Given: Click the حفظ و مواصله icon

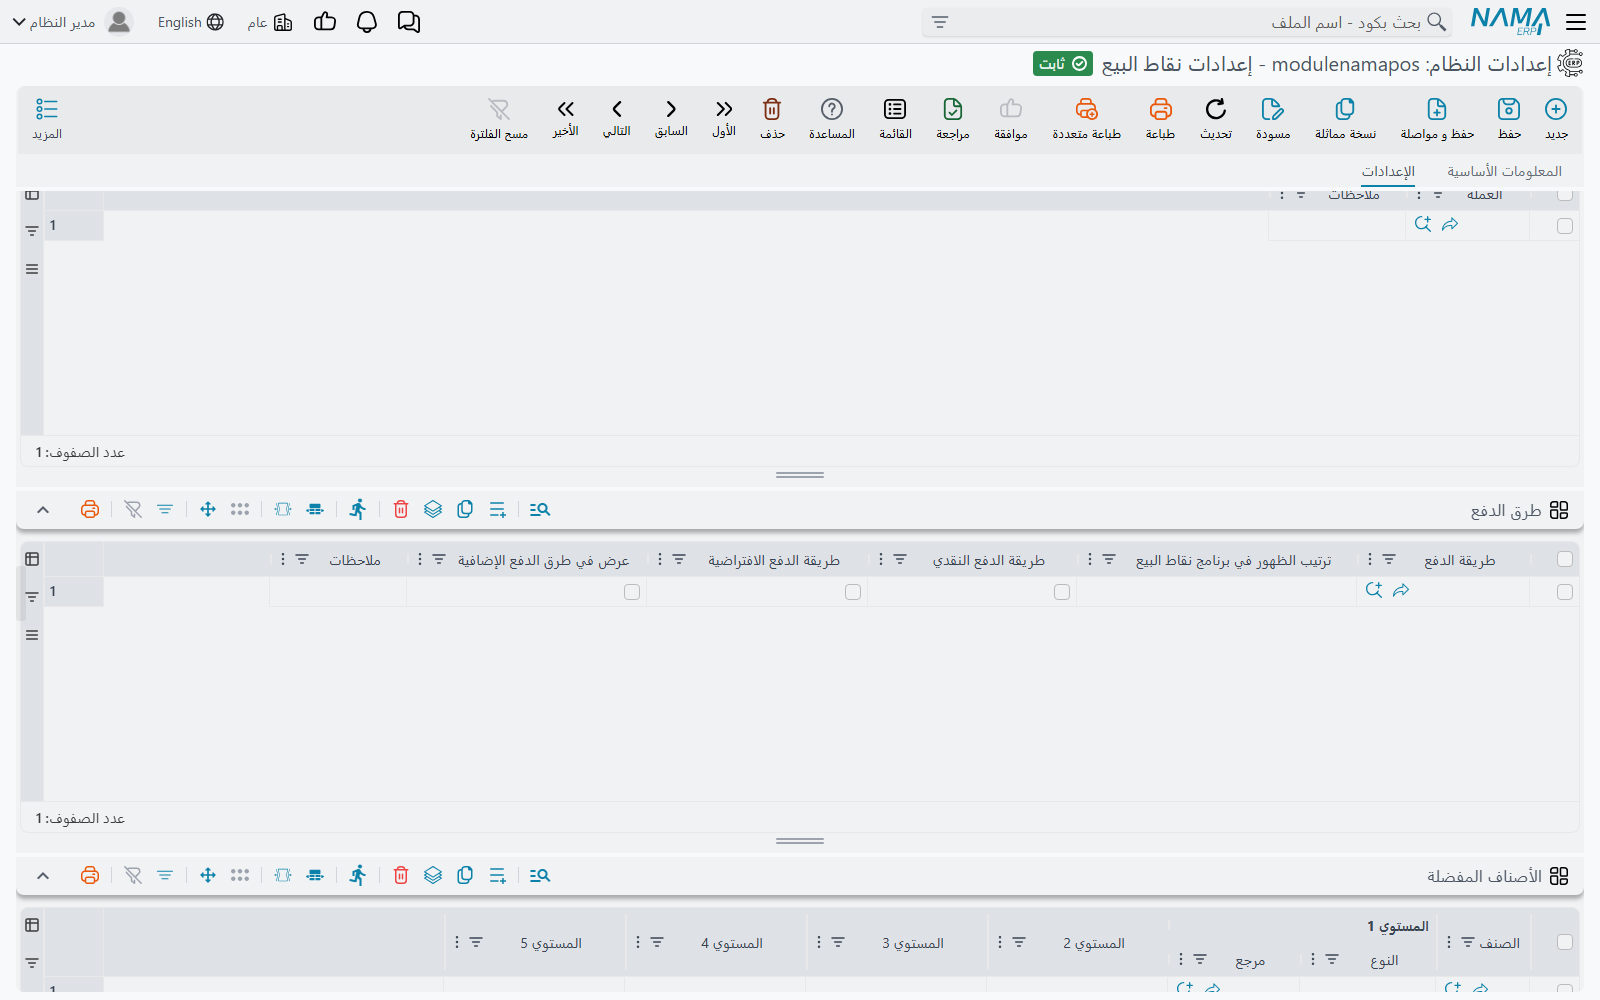Looking at the screenshot, I should tap(1437, 109).
